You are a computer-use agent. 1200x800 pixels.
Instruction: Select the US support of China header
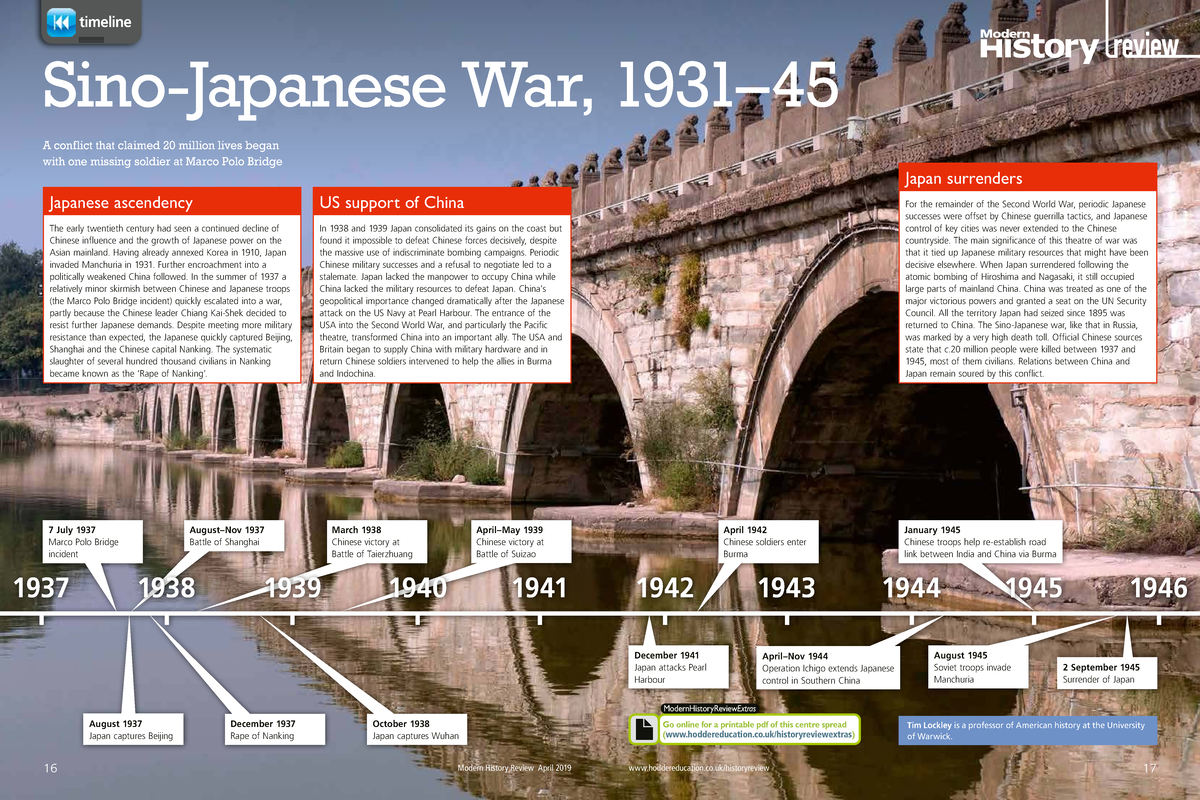click(x=388, y=202)
